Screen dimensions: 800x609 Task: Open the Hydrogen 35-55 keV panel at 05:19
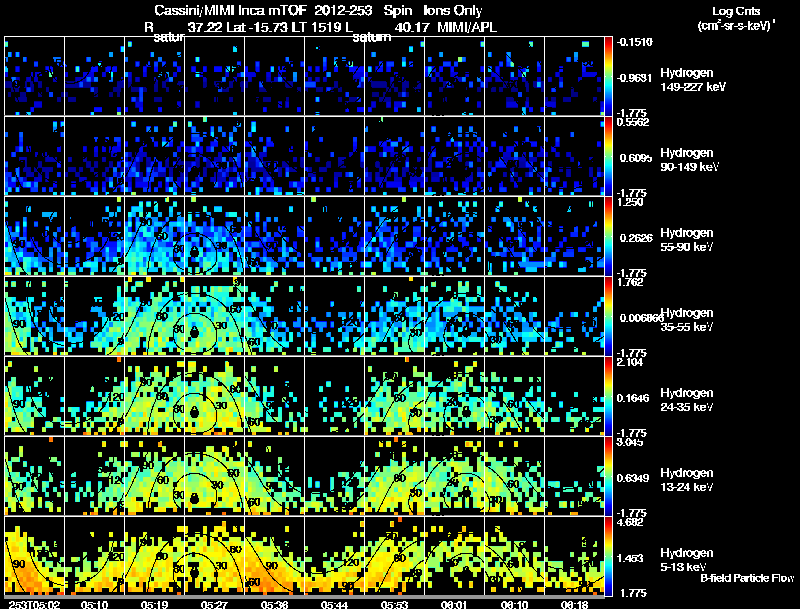point(154,316)
